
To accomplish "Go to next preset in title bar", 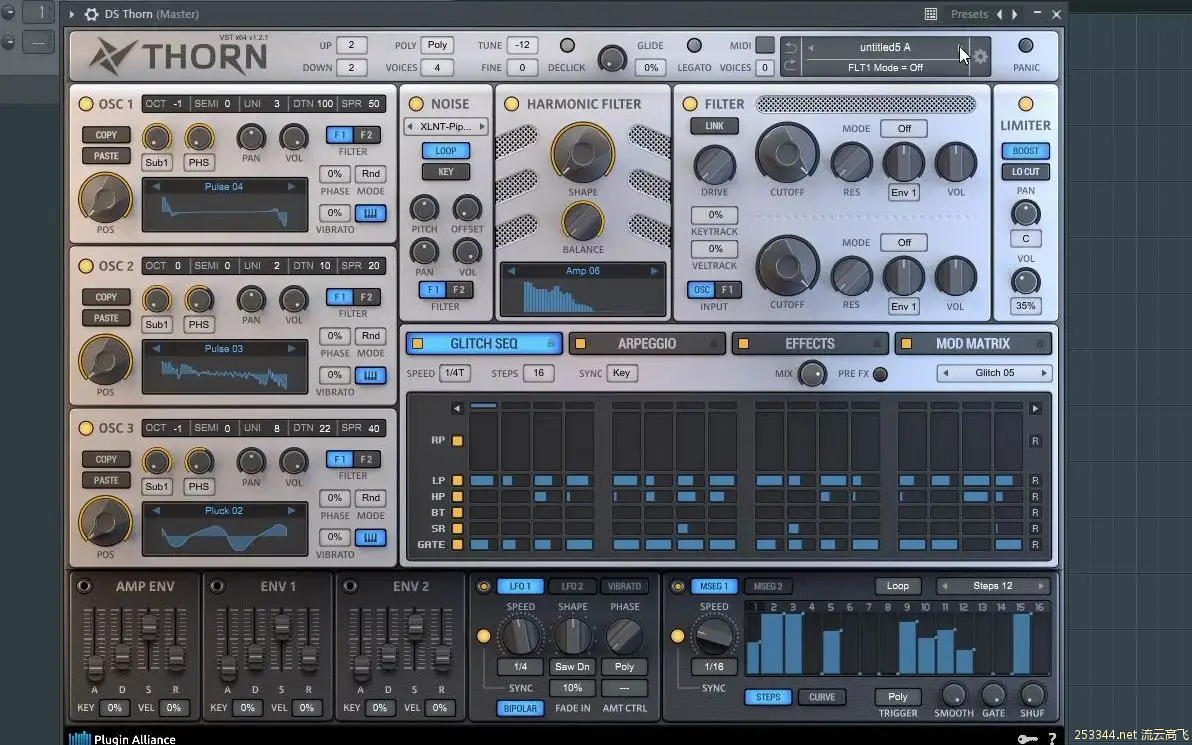I will [x=1014, y=14].
